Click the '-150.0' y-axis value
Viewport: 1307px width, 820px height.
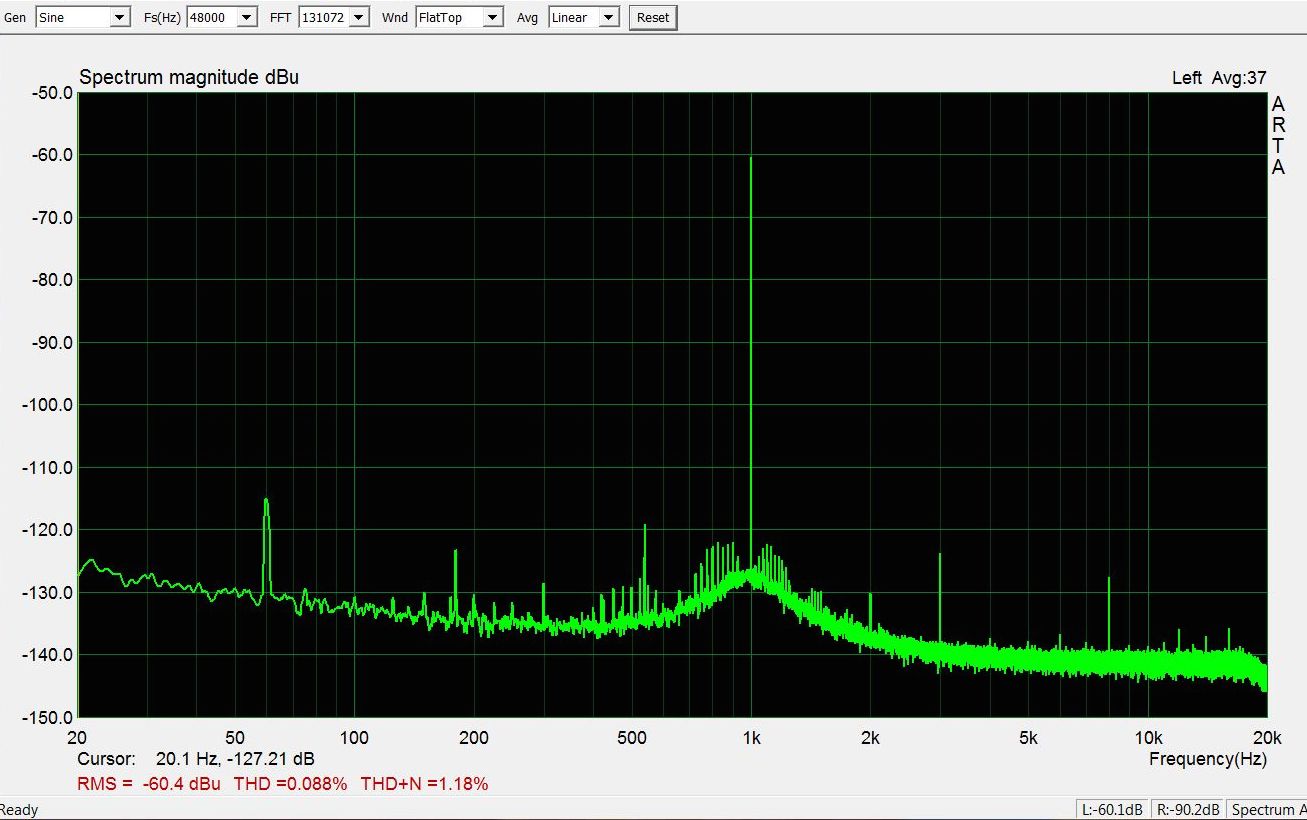[46, 718]
